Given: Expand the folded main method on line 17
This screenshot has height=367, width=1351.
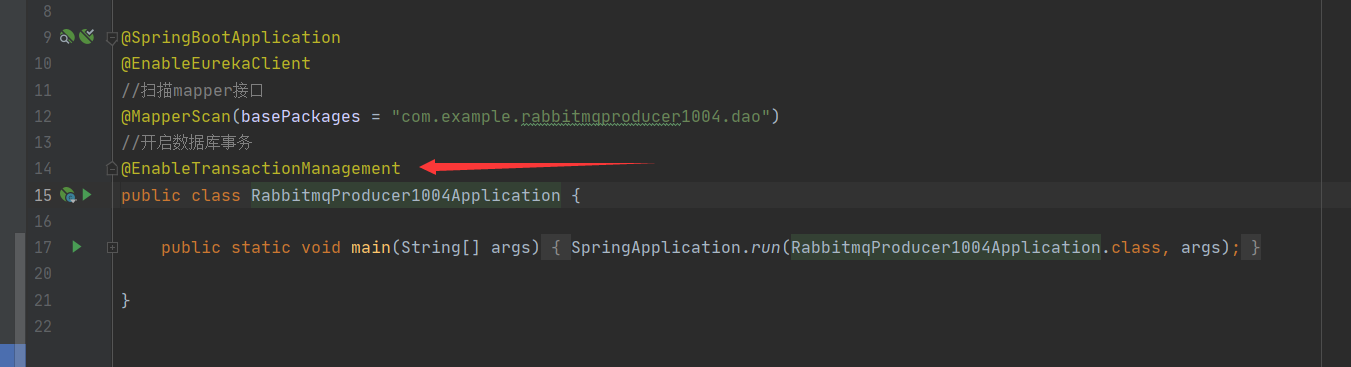Looking at the screenshot, I should 112,247.
